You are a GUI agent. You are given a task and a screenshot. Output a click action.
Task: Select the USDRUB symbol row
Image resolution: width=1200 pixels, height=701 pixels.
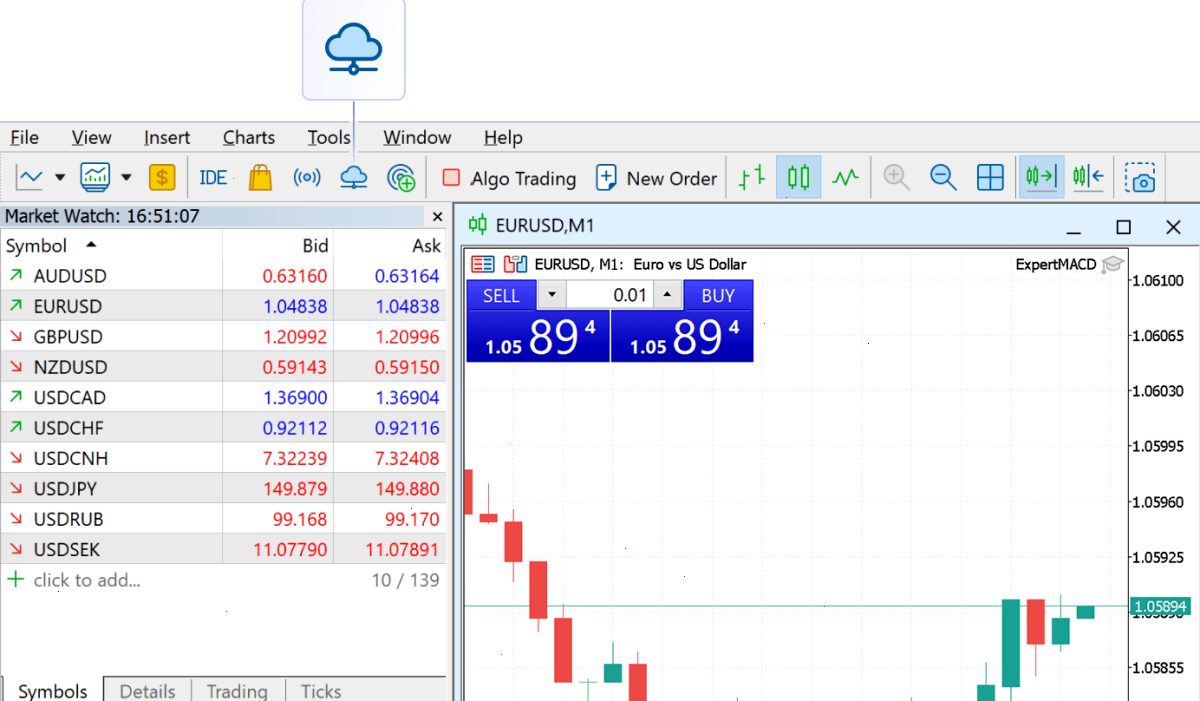[223, 519]
